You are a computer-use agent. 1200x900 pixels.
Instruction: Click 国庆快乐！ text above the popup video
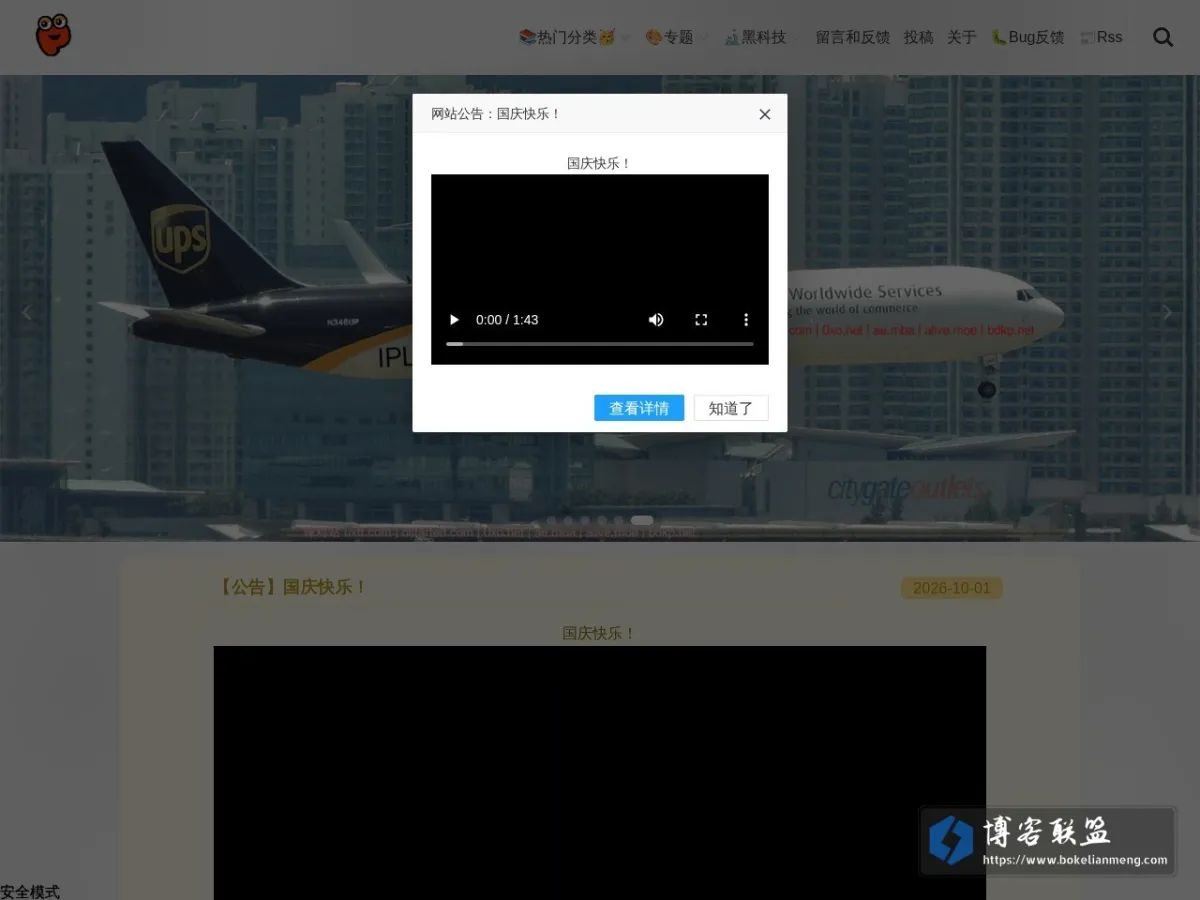(600, 163)
